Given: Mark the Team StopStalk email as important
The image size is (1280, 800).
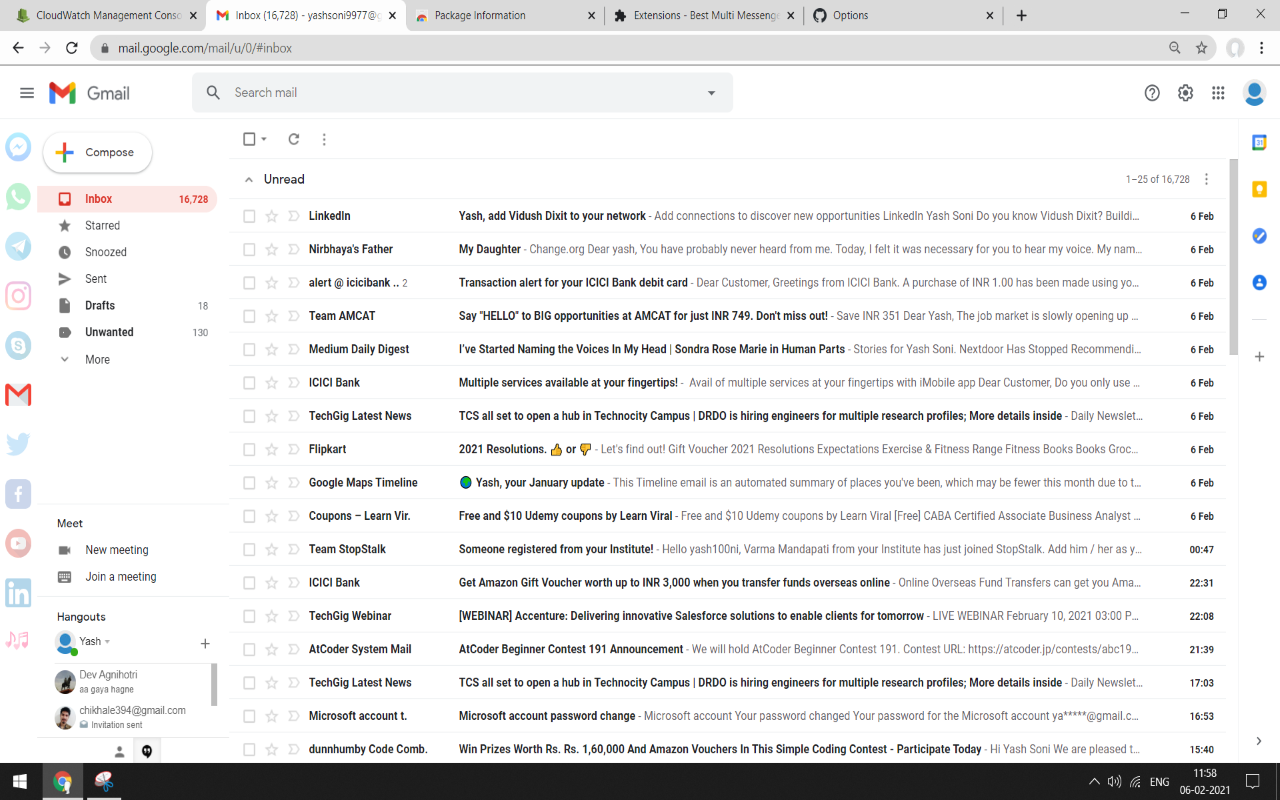Looking at the screenshot, I should [293, 549].
